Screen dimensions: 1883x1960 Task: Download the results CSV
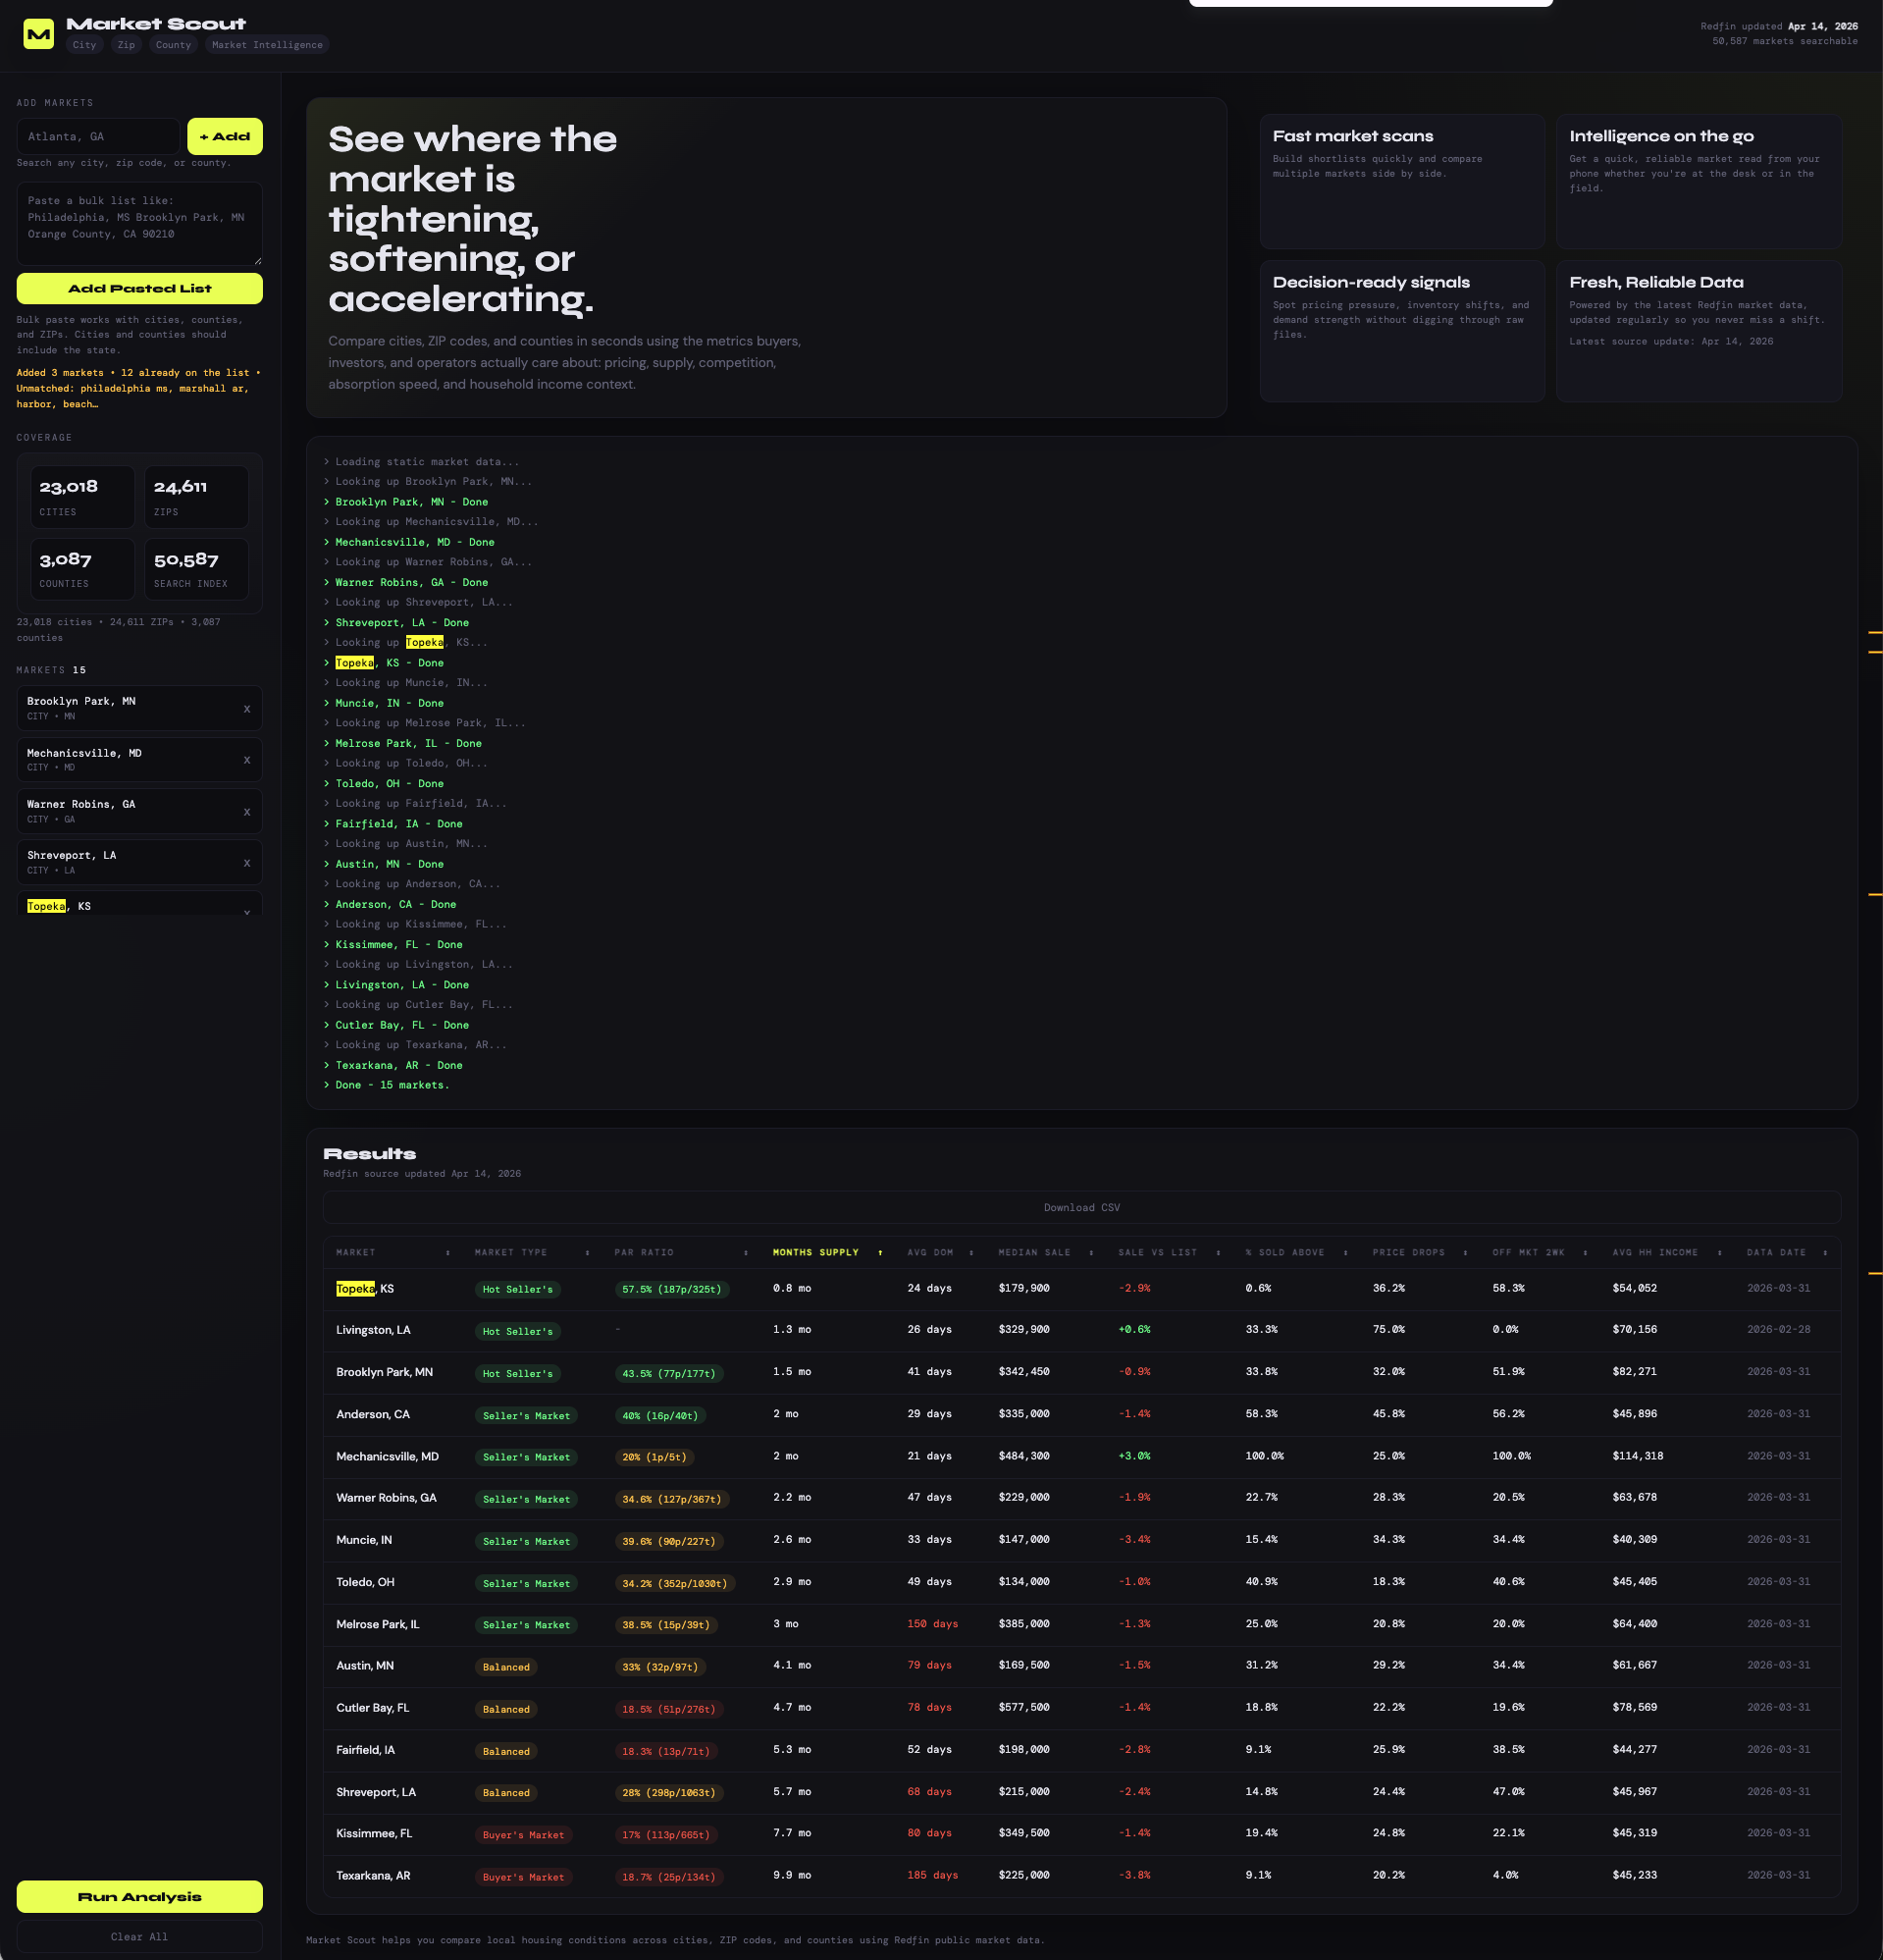(1082, 1208)
